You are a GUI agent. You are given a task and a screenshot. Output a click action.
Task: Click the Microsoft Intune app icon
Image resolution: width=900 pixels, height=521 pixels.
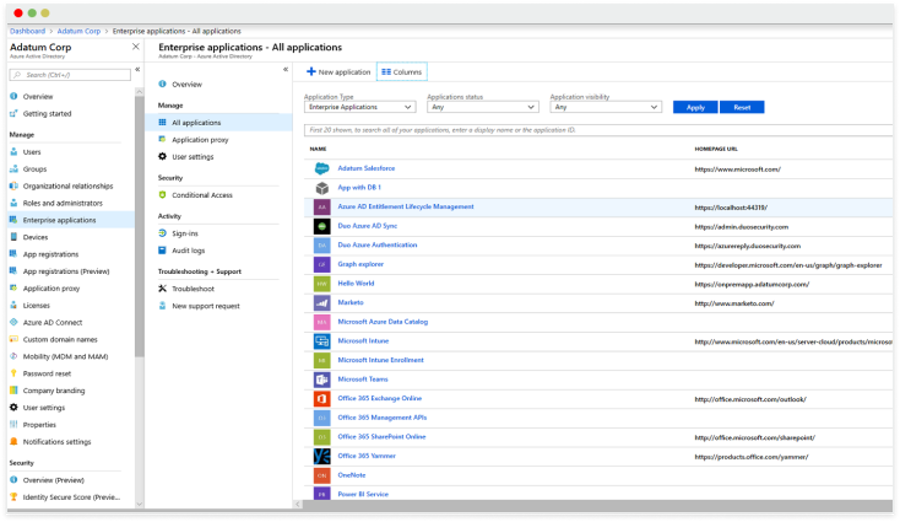[322, 341]
